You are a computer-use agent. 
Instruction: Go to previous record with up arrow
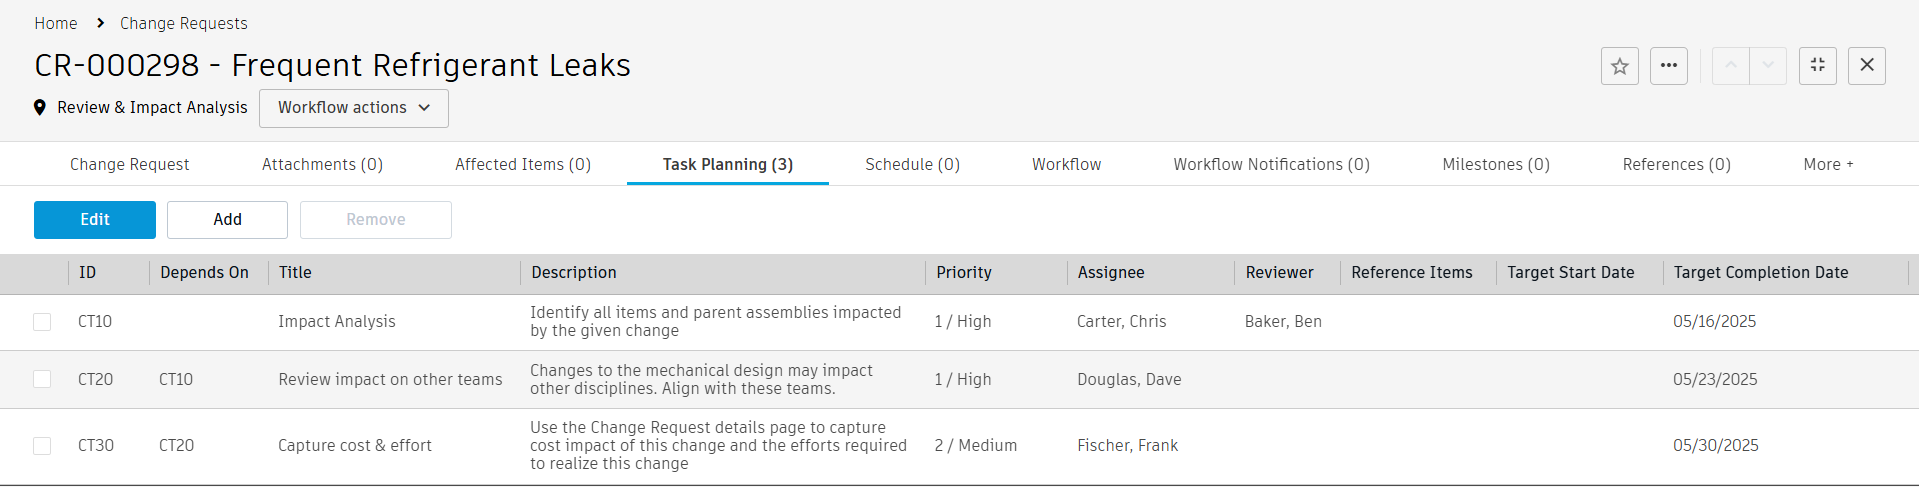tap(1731, 66)
